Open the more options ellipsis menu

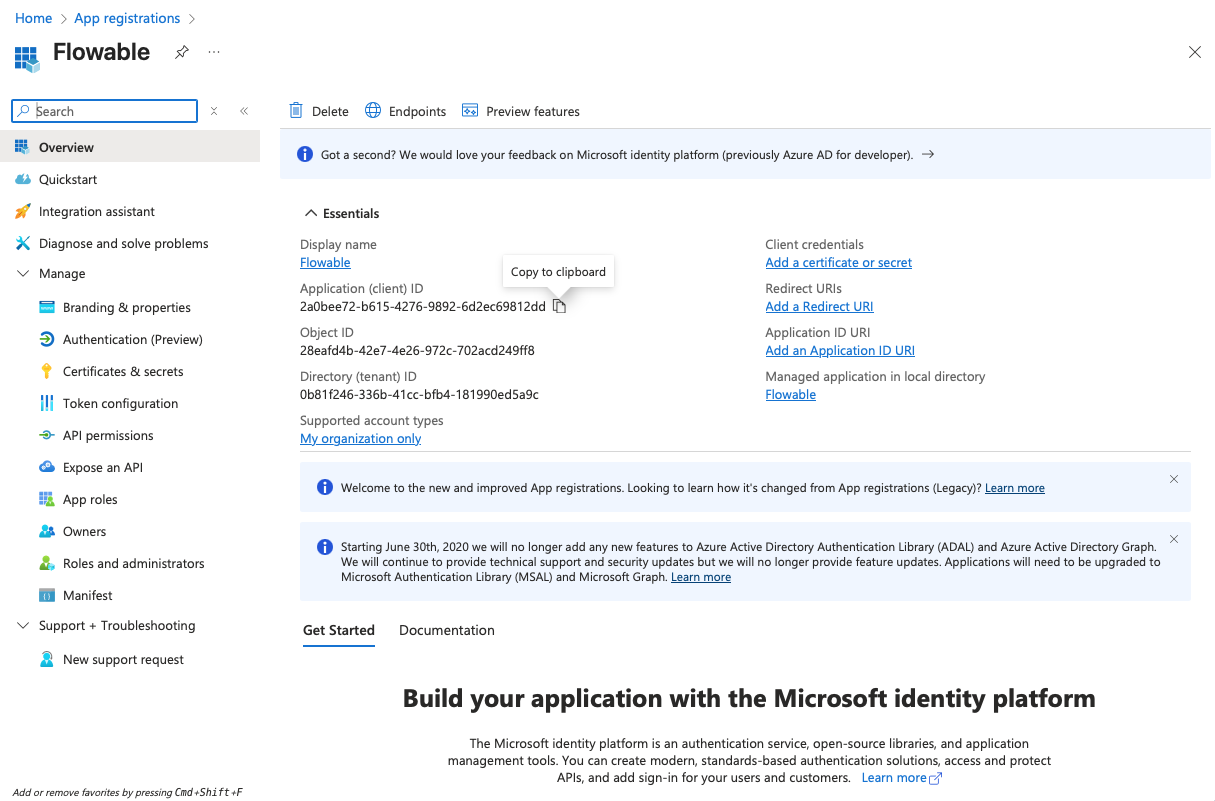(214, 52)
